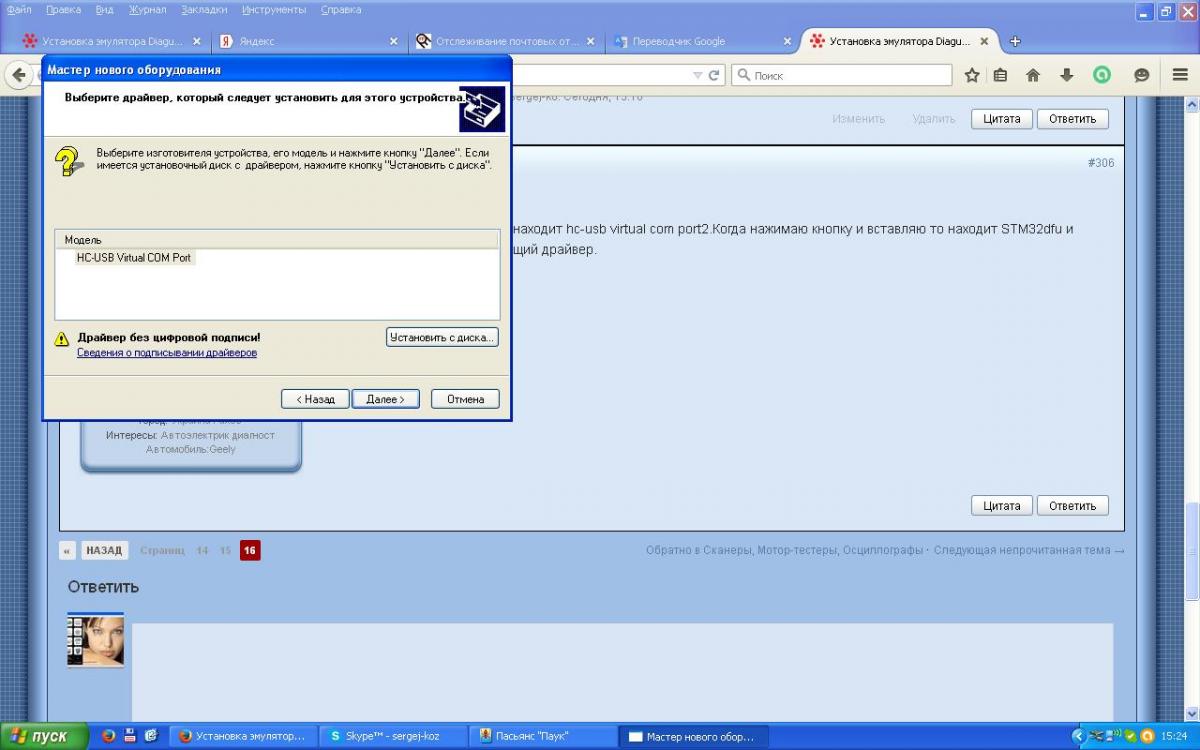Click Цитата button on the upper post
Viewport: 1200px width, 750px height.
click(x=1001, y=118)
